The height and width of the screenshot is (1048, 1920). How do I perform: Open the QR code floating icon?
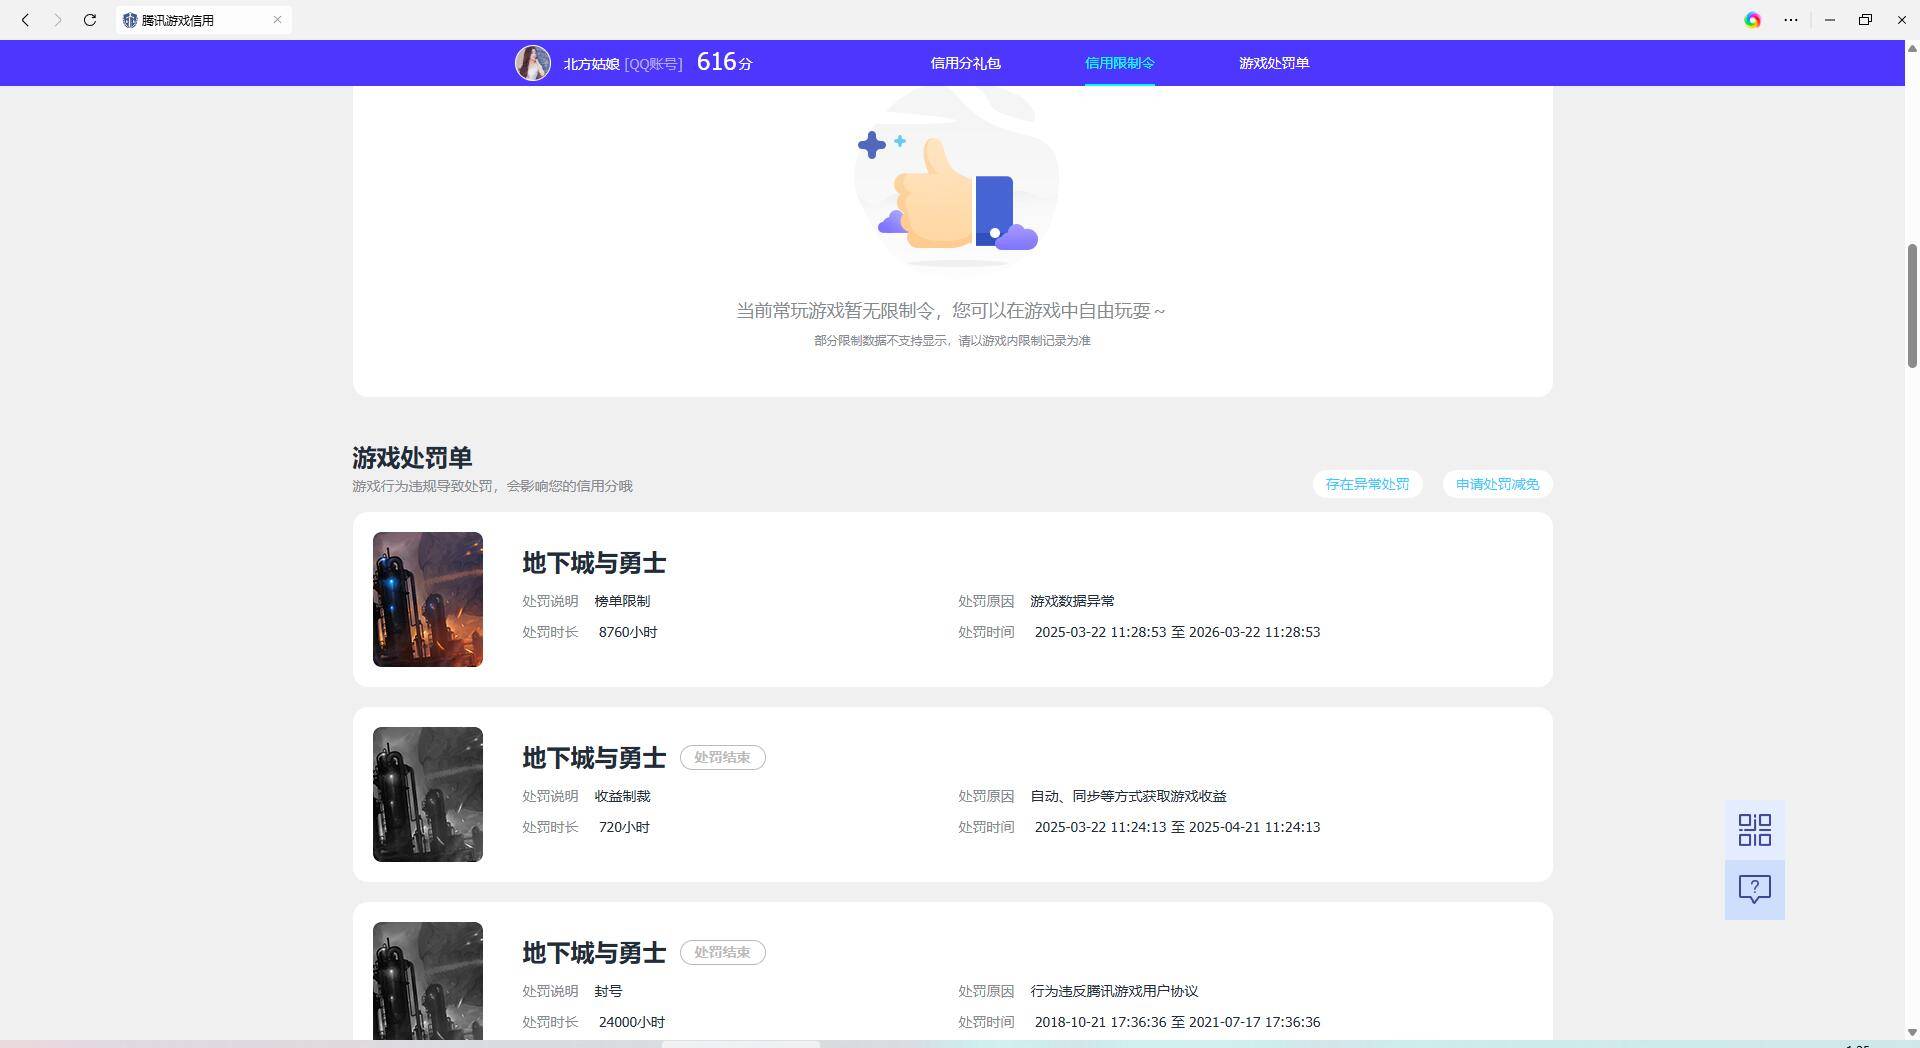pos(1754,830)
